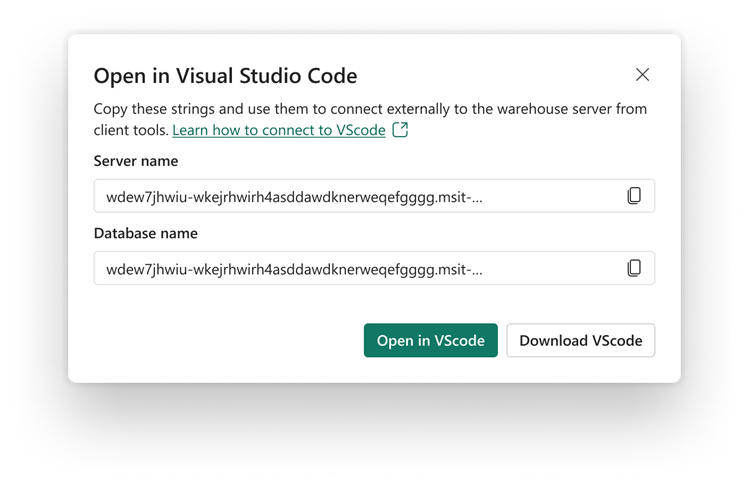Image resolution: width=749 pixels, height=485 pixels.
Task: Click the clipboard icon in Server name box
Action: (x=634, y=195)
